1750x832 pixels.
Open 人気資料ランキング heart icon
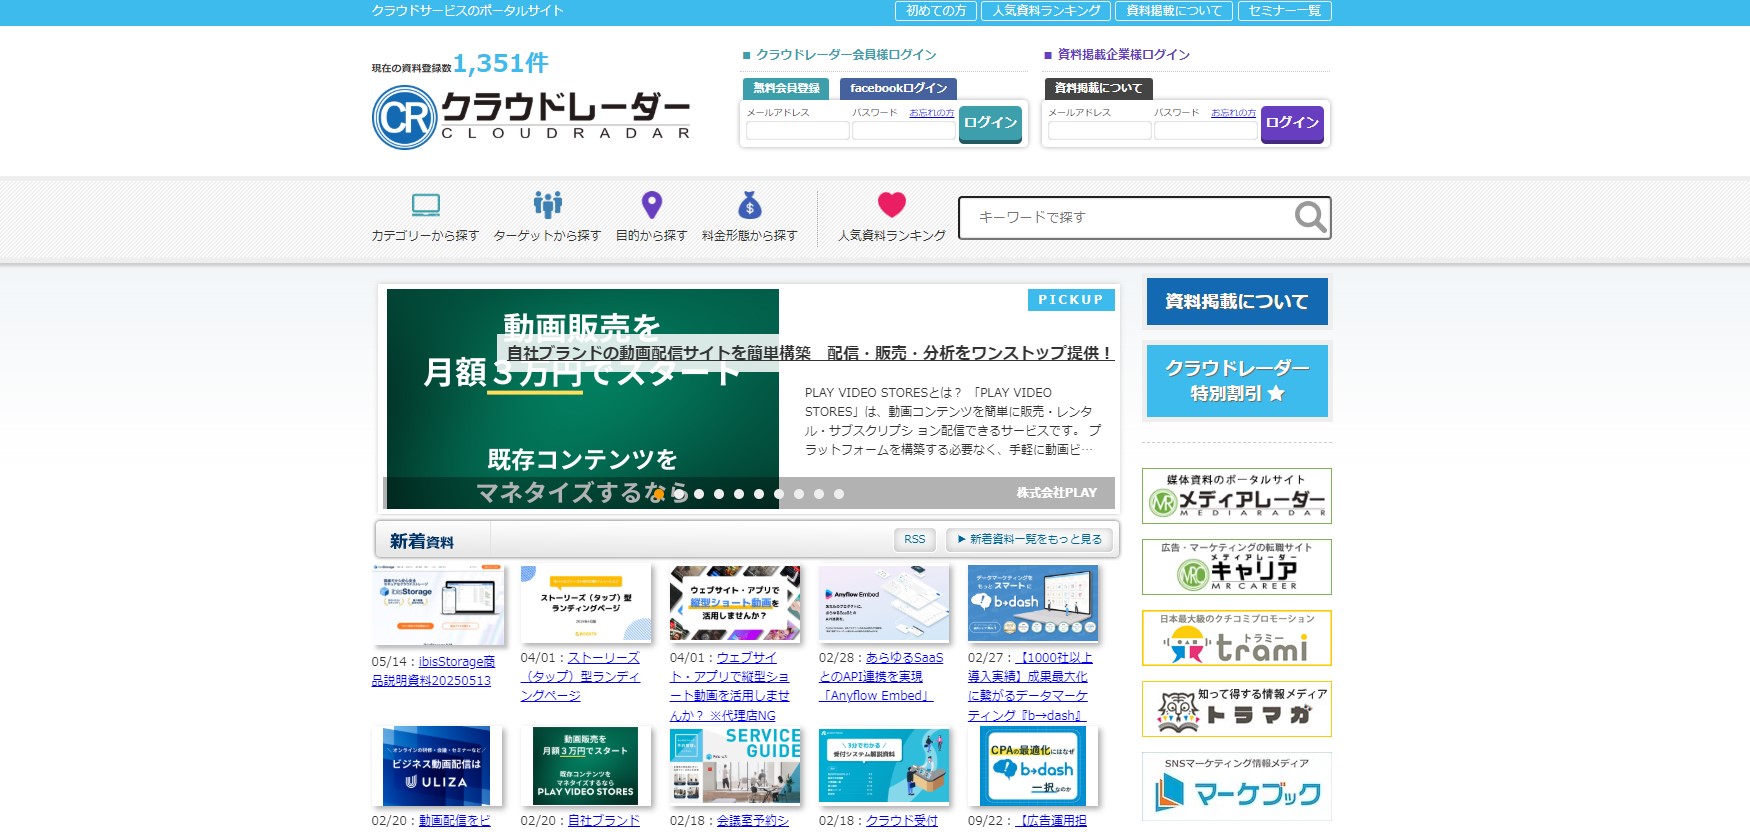[892, 205]
